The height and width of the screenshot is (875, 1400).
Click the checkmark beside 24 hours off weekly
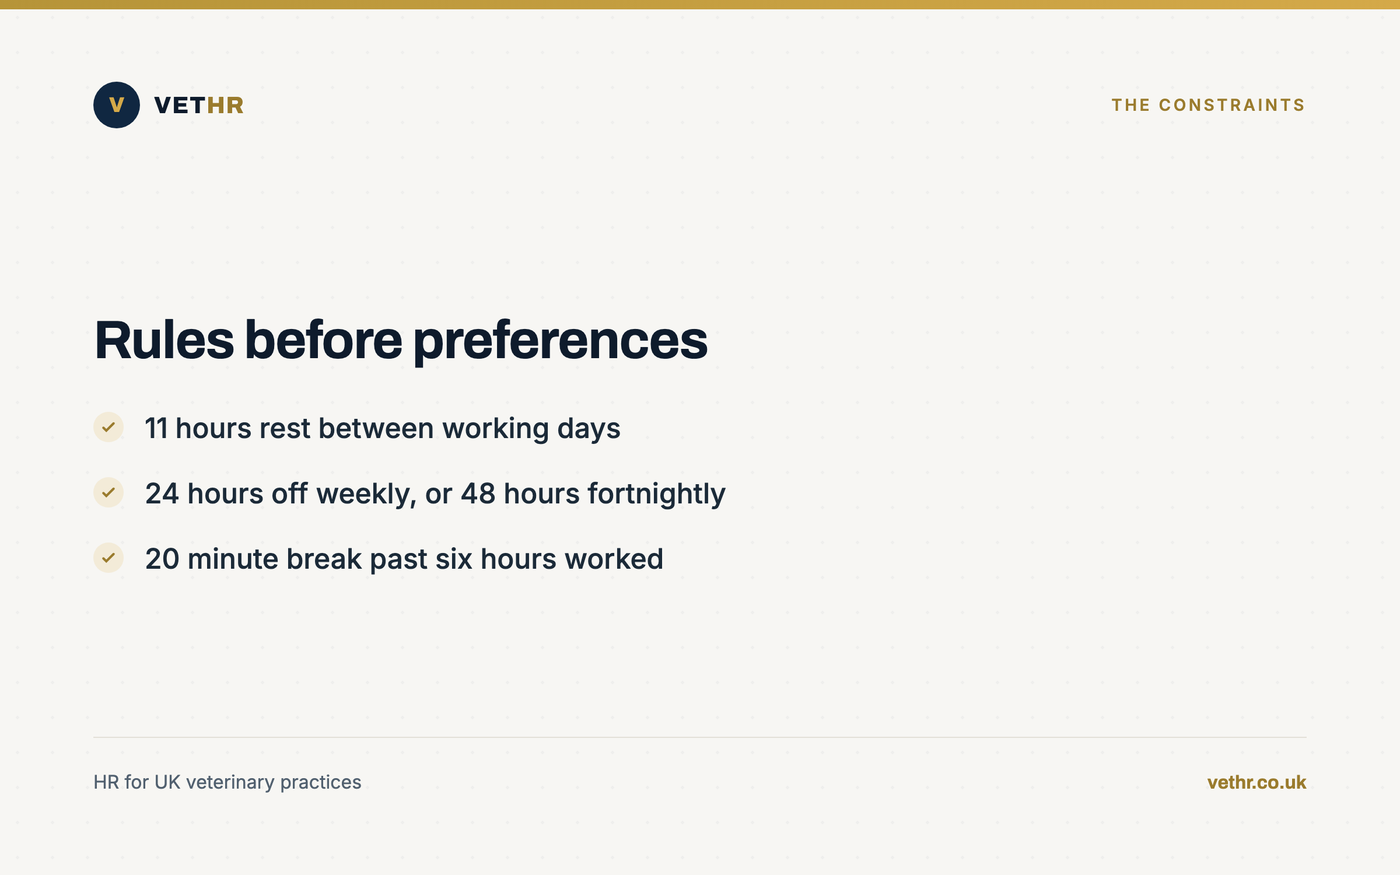click(x=108, y=492)
